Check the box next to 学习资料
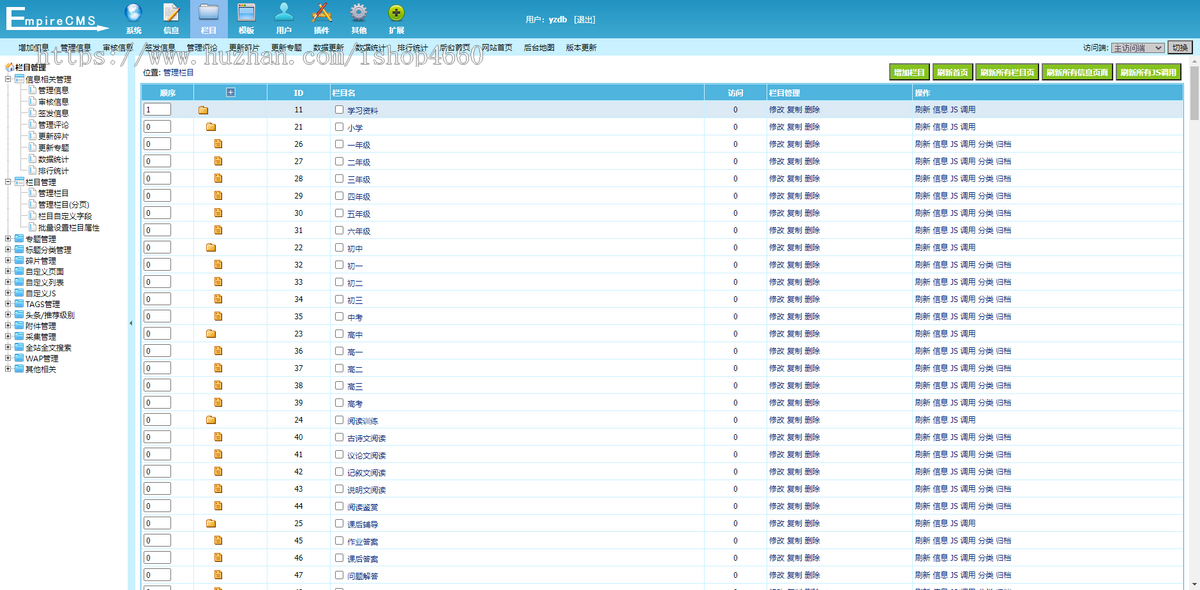 pyautogui.click(x=339, y=110)
